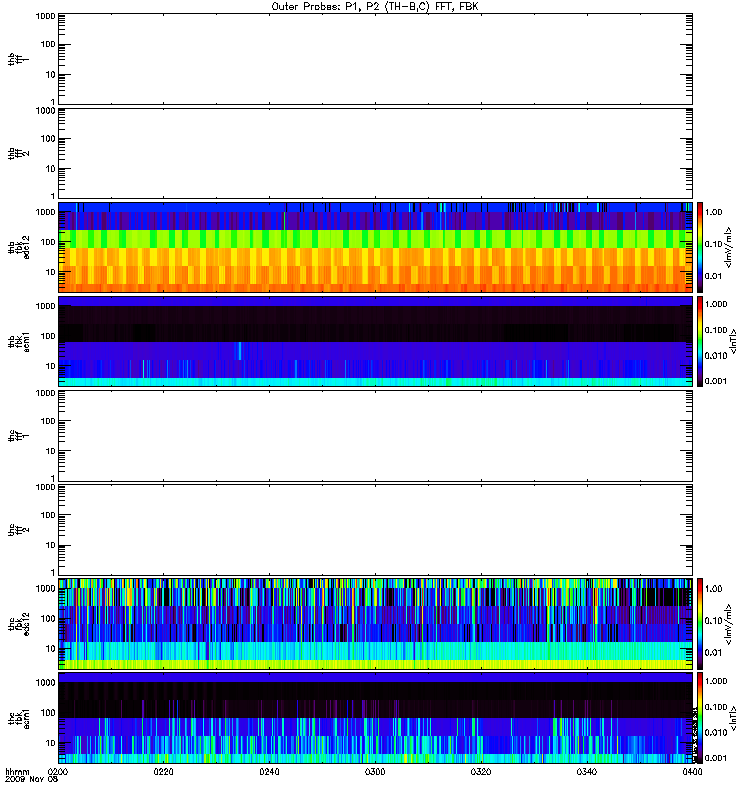Screen dimensions: 750x800
Task: Click the 'thb fbk scm1' y-axis title
Action: tap(19, 341)
